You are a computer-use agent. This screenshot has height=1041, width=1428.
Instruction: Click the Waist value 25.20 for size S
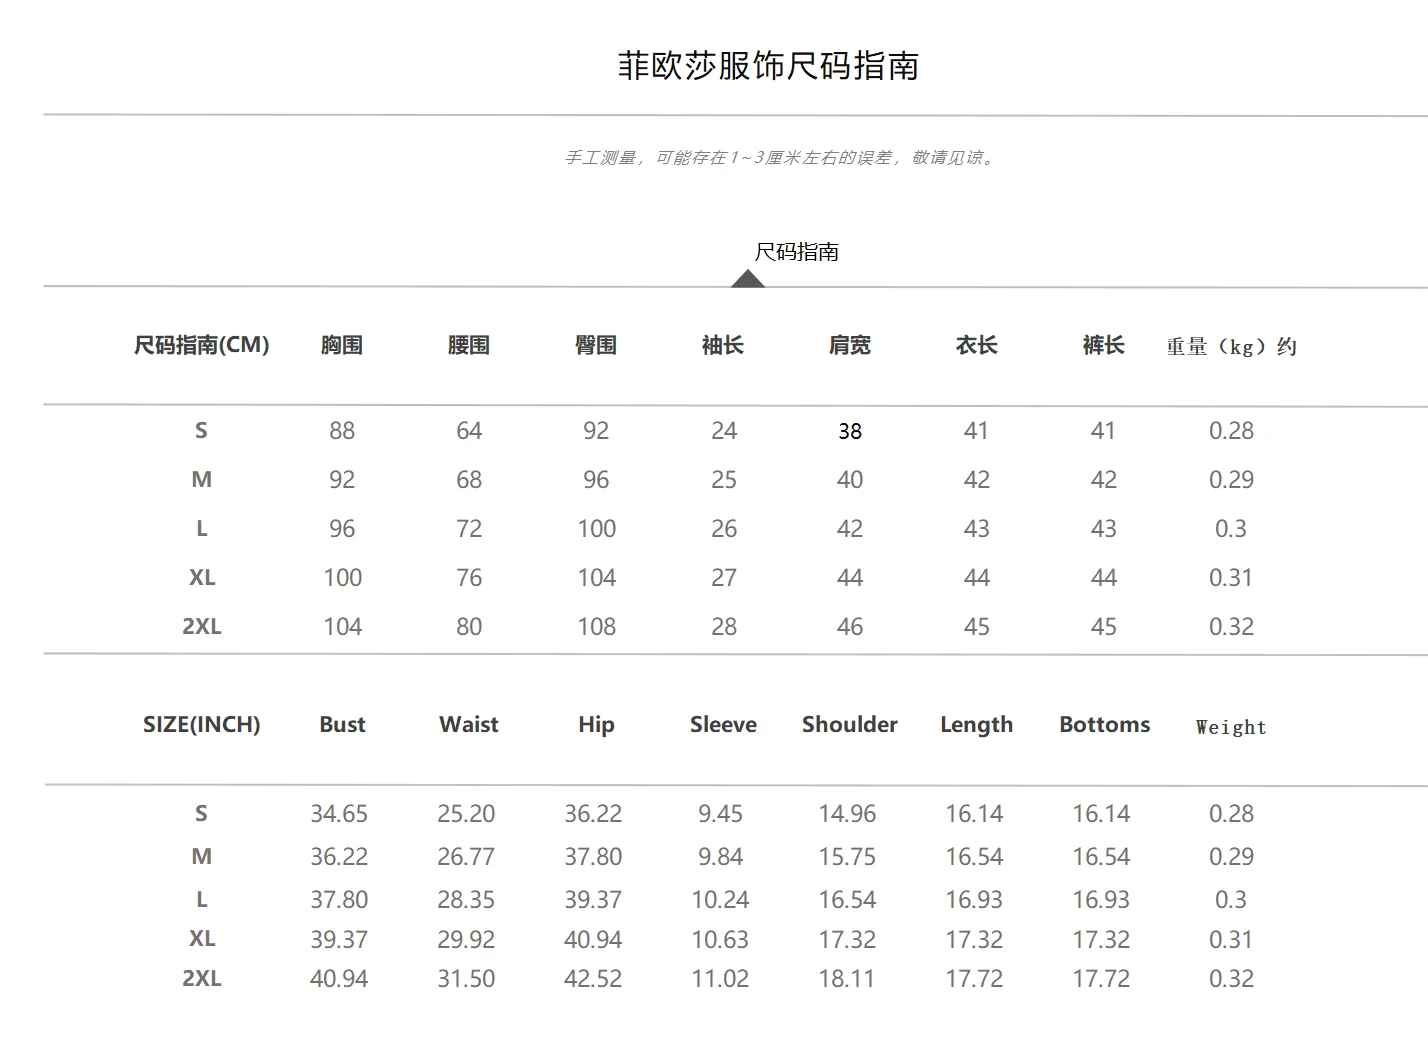coord(466,814)
